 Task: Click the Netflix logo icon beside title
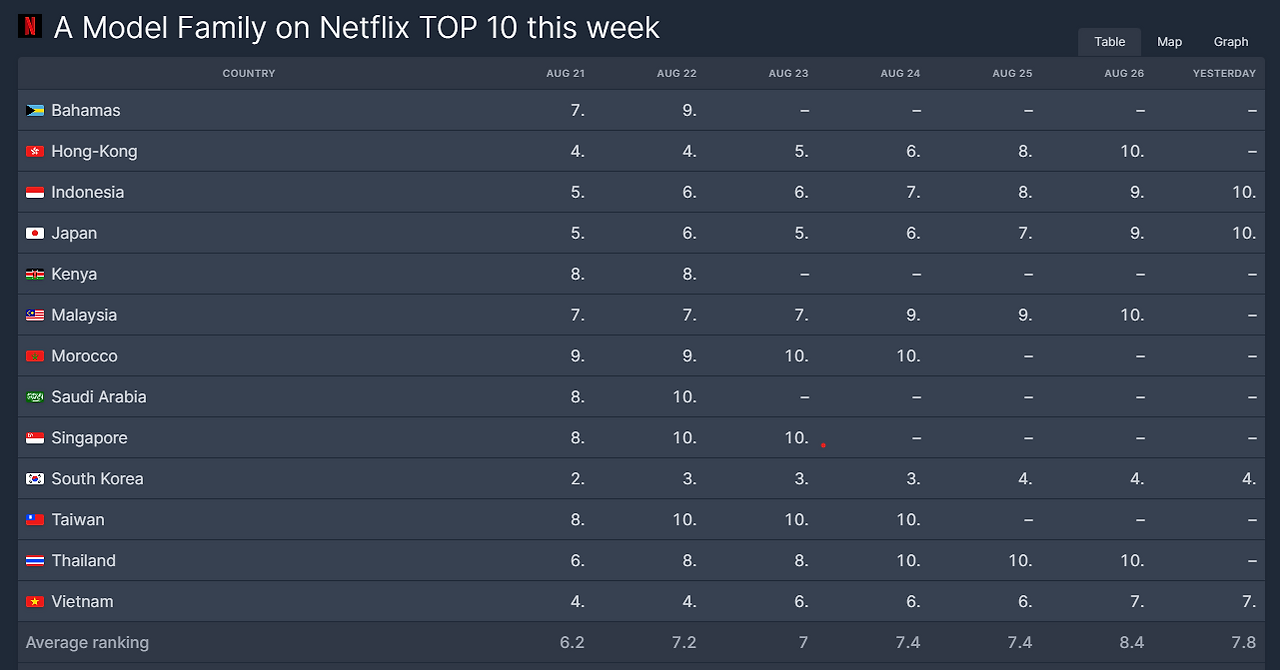tap(30, 26)
